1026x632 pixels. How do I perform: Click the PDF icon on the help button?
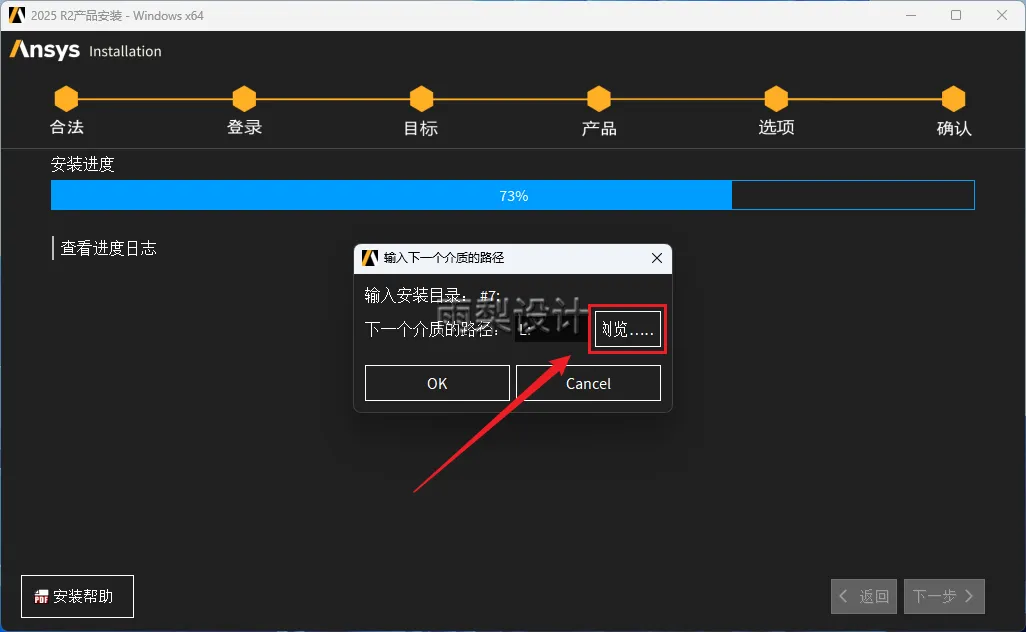coord(41,596)
